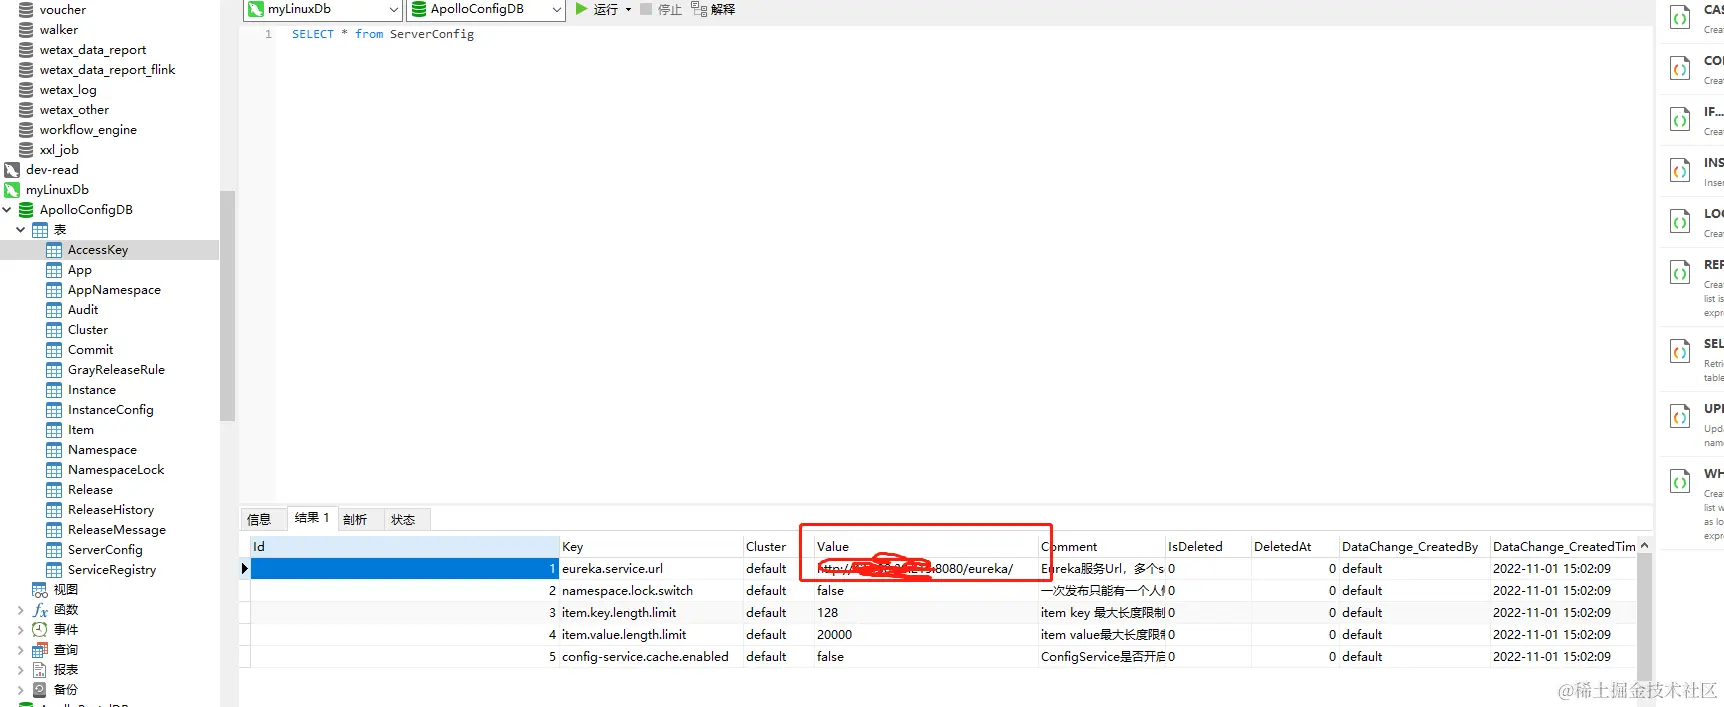Click the object tree vertical scrollbar
The height and width of the screenshot is (707, 1724).
click(x=227, y=305)
